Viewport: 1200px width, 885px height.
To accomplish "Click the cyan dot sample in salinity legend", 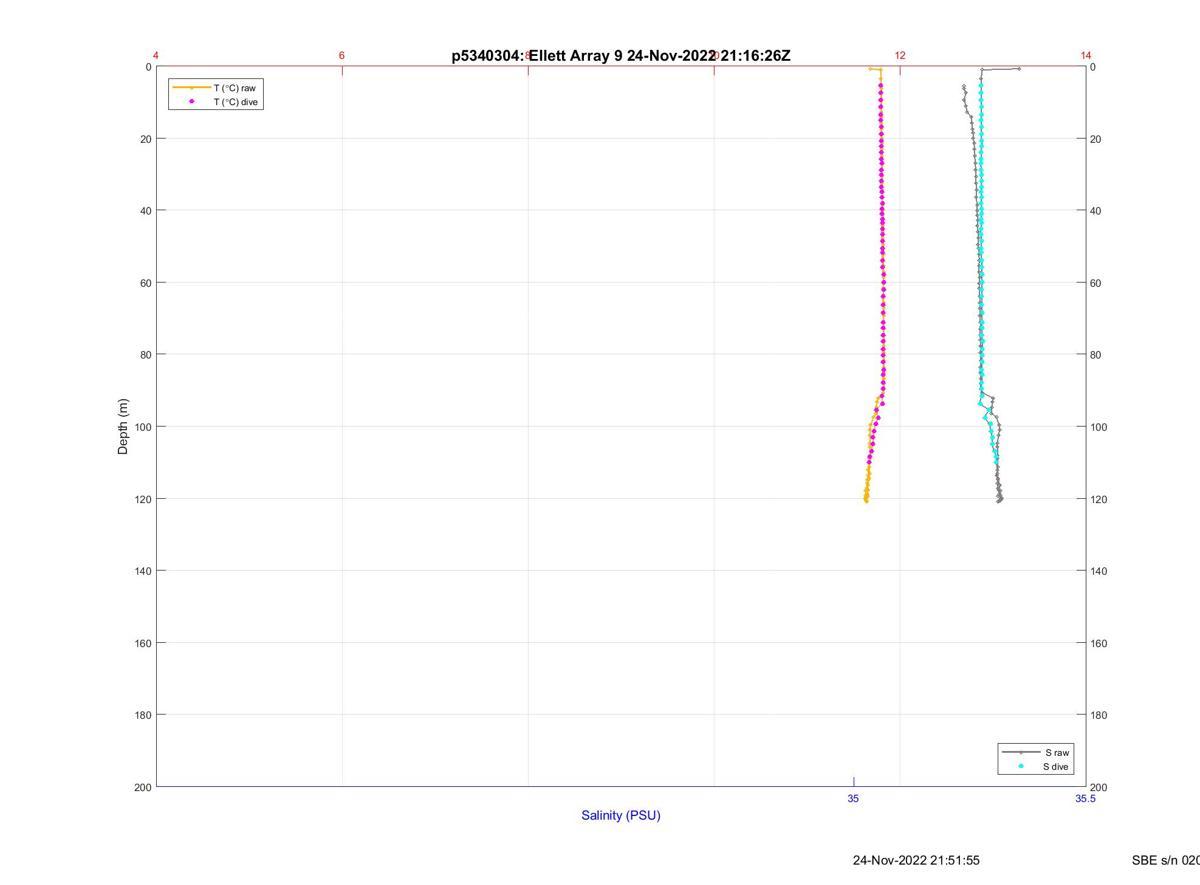I will [1021, 767].
